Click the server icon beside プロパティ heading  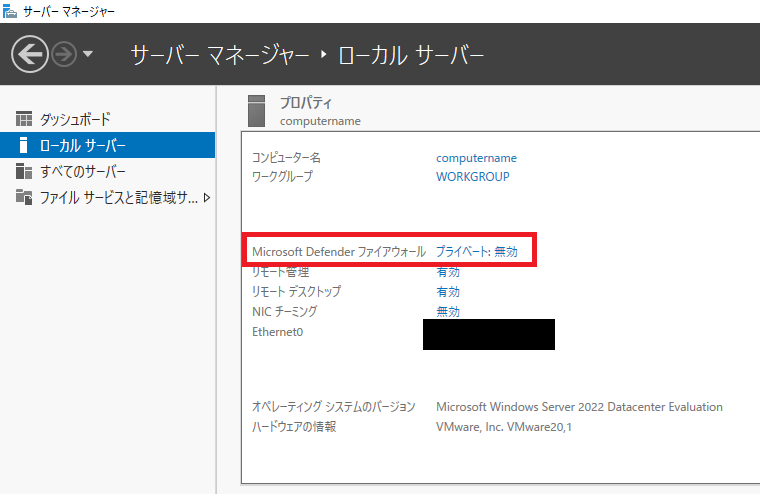point(257,110)
